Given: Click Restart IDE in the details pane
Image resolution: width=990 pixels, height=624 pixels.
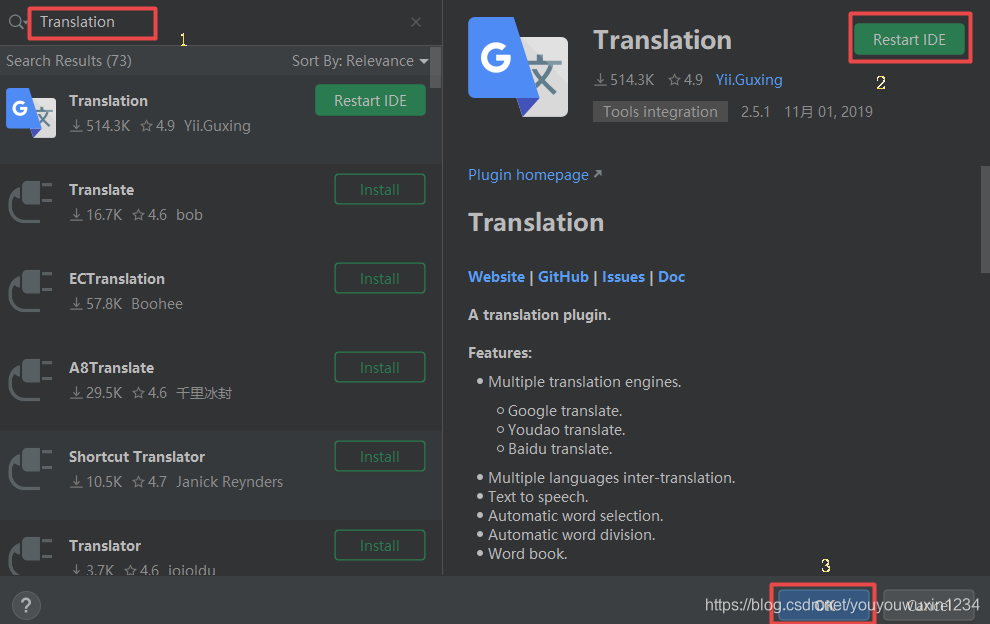Looking at the screenshot, I should coord(909,39).
